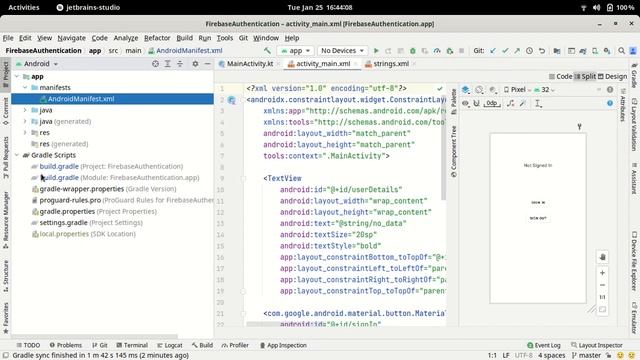
Task: Click the Pan hand icon in design view
Action: [x=602, y=257]
